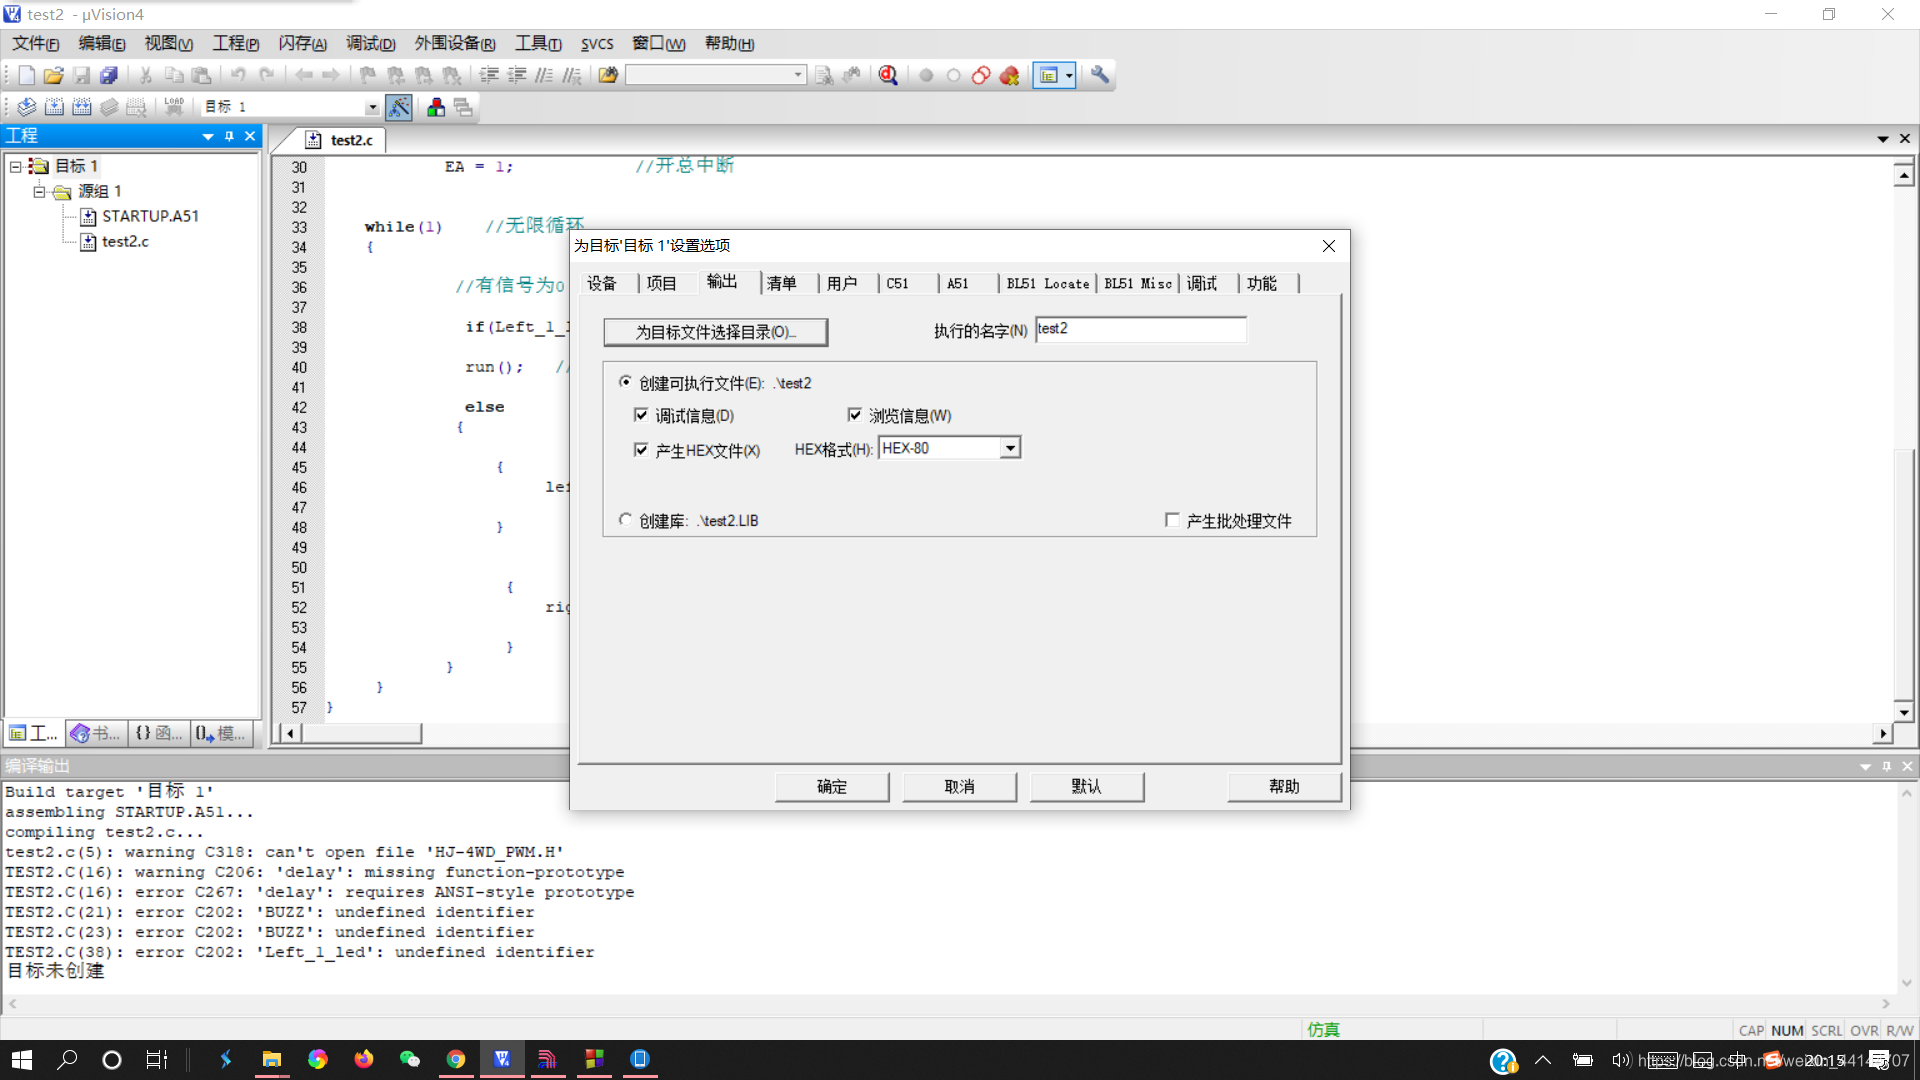Switch to the C51 tab
The image size is (1920, 1080).
click(898, 284)
